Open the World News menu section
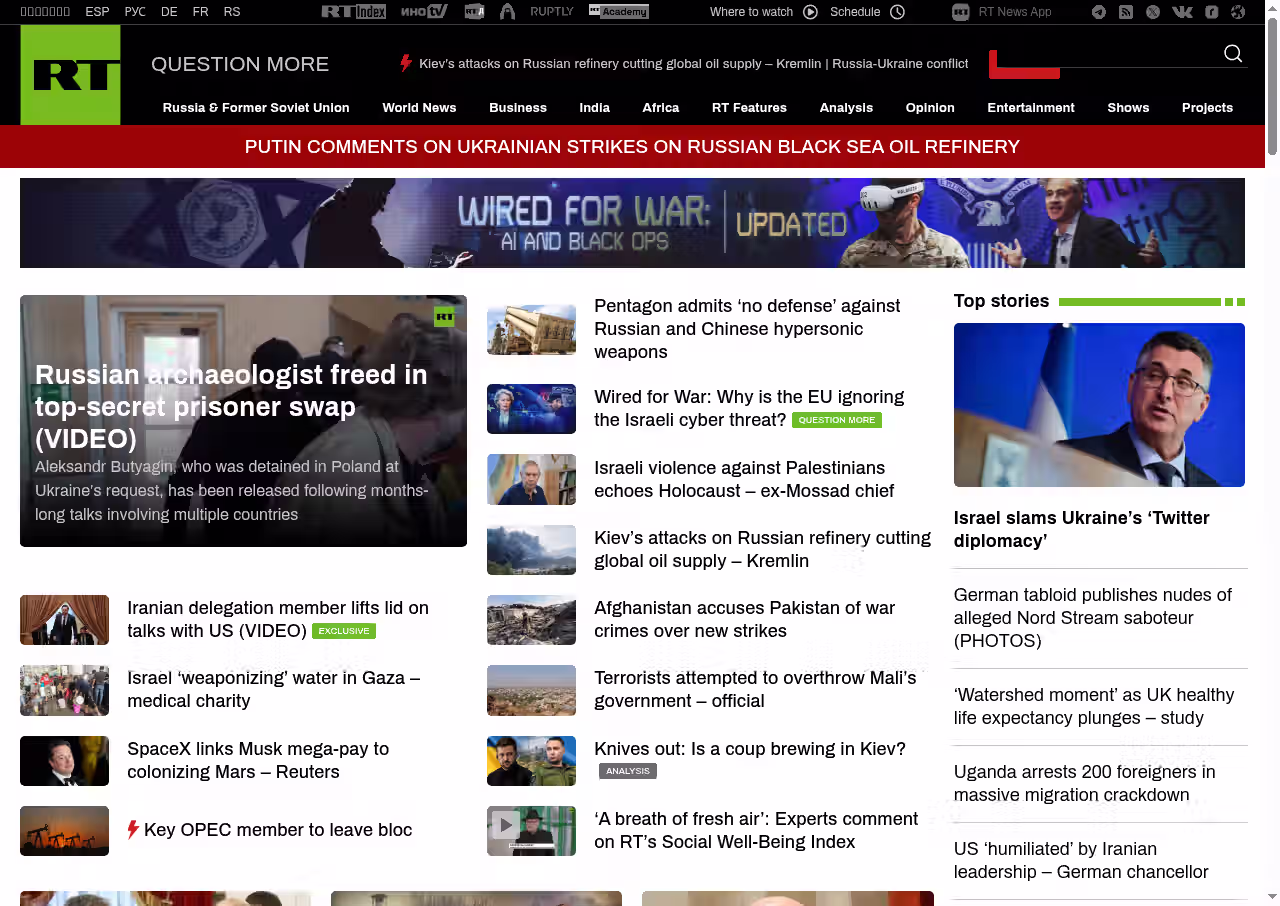The width and height of the screenshot is (1280, 906). pyautogui.click(x=419, y=108)
